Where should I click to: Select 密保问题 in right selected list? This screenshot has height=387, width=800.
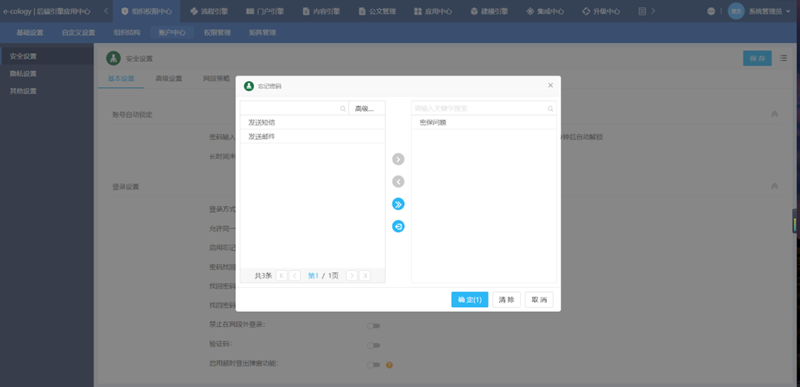[x=484, y=122]
